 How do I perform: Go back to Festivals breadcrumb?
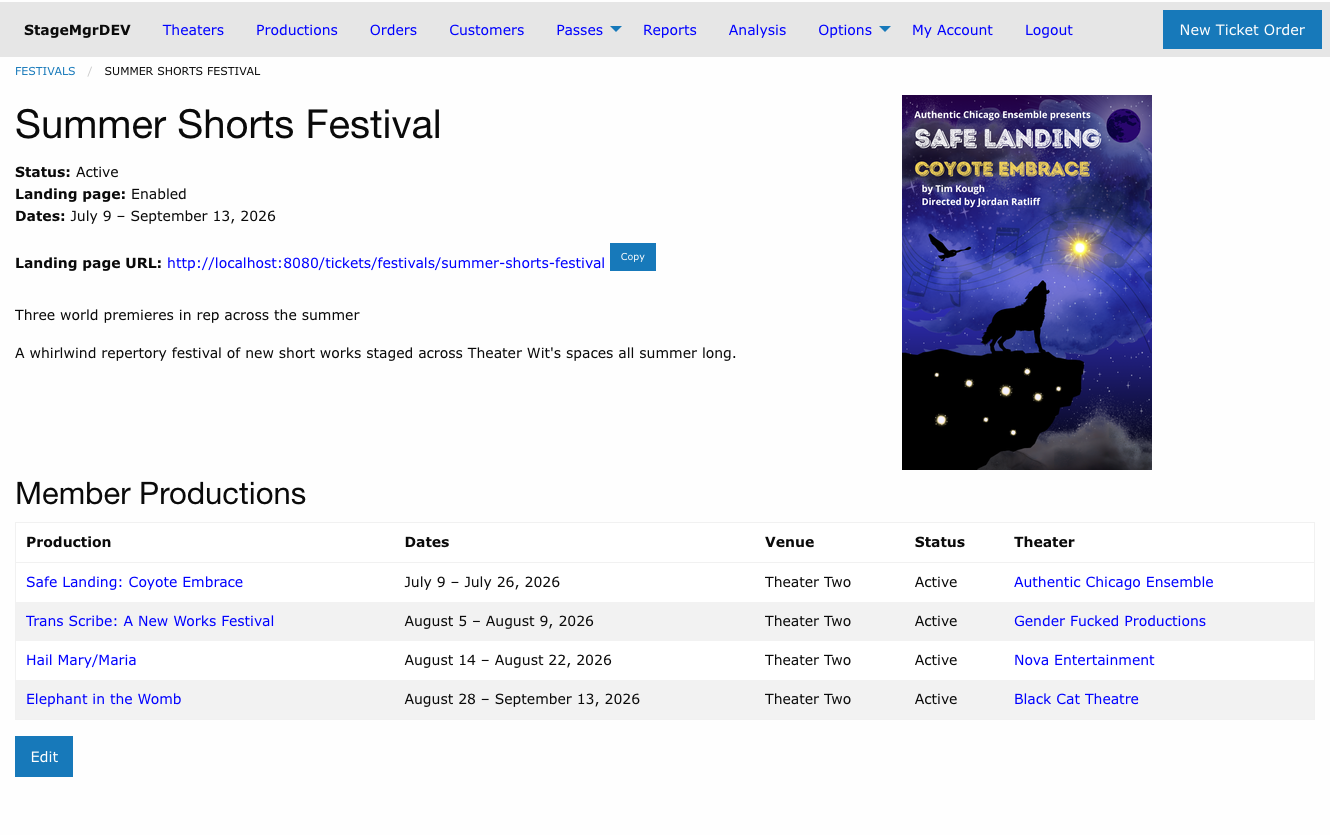[45, 71]
